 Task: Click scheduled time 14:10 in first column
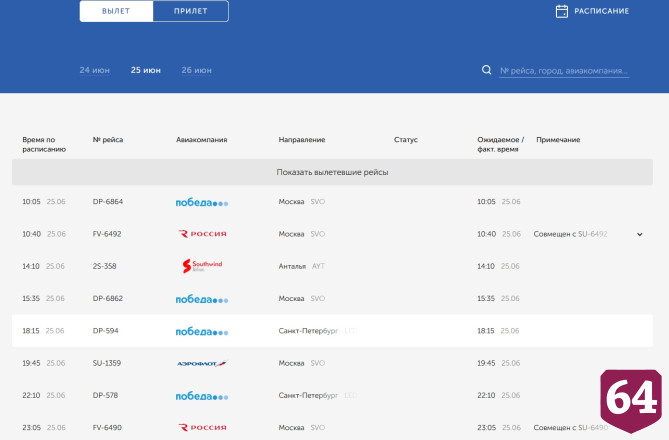(x=31, y=266)
